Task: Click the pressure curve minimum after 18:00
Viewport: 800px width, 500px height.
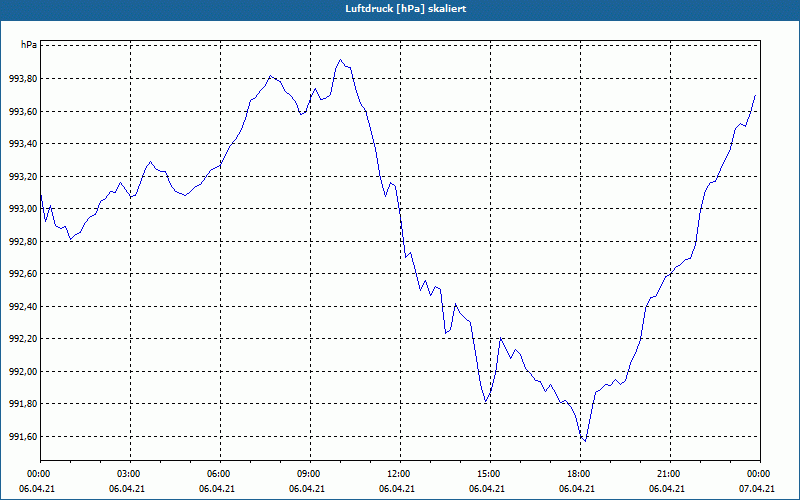Action: 585,441
